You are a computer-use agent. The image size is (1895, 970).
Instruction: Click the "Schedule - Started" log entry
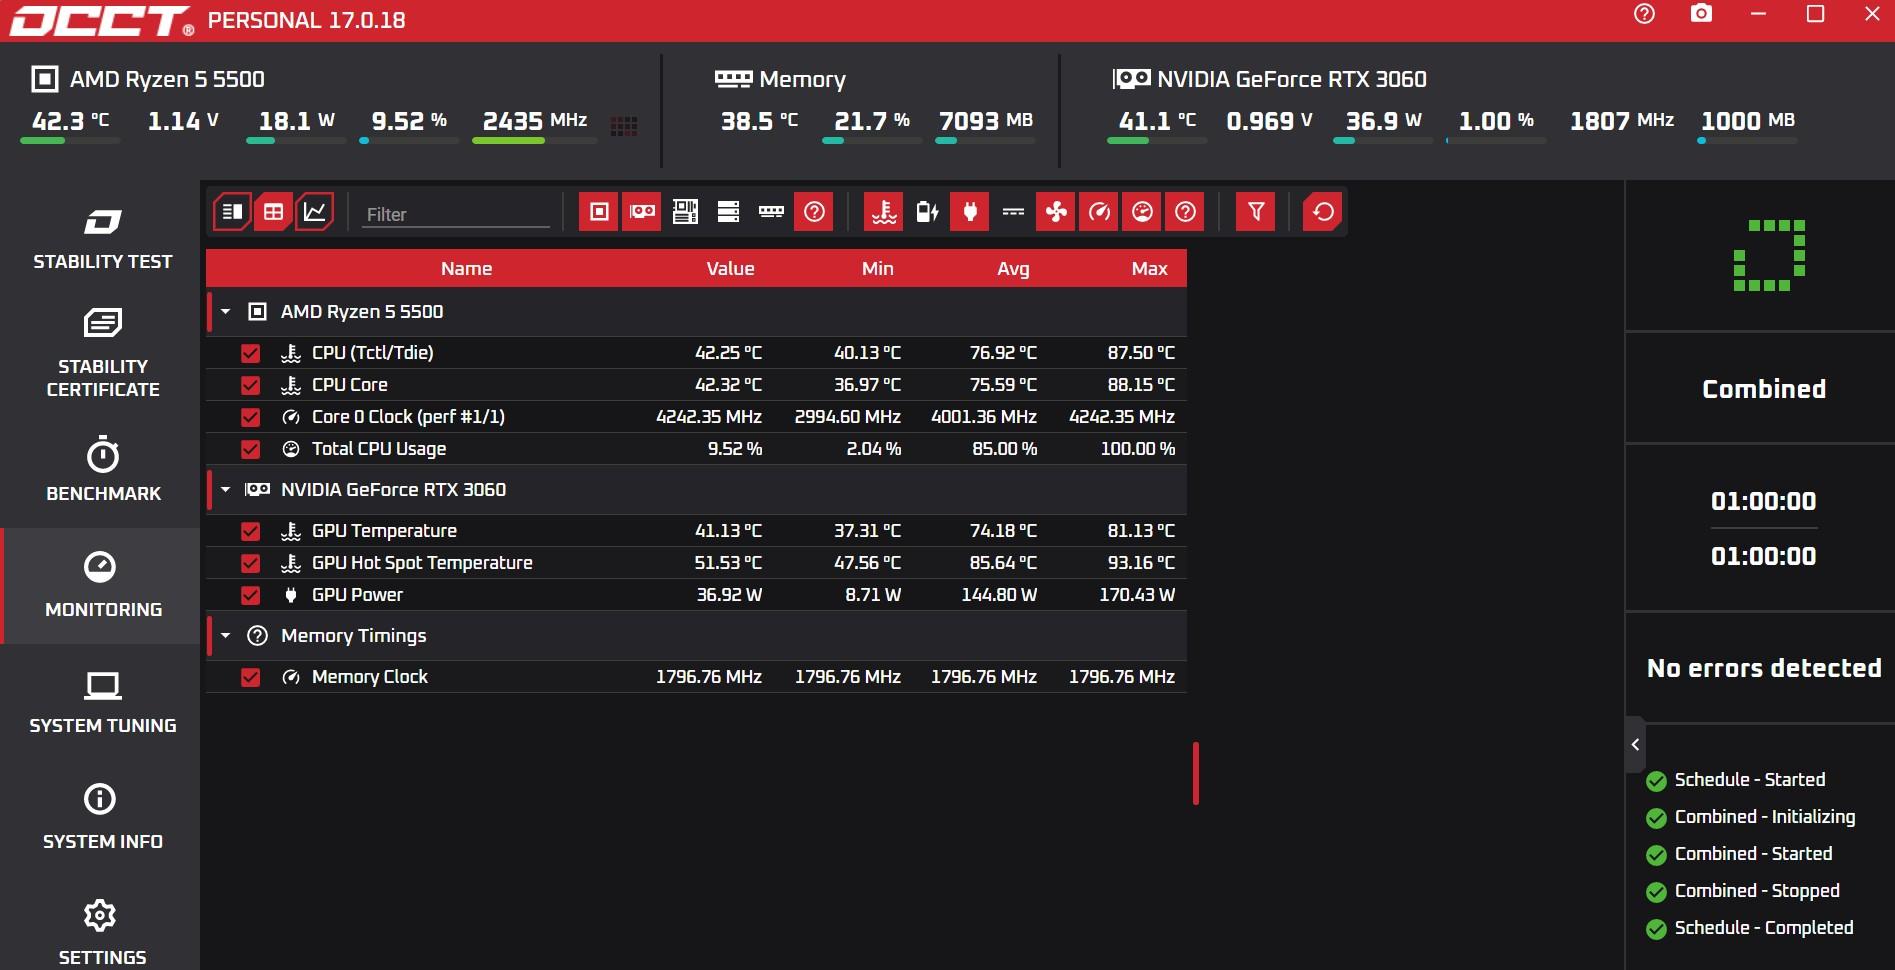point(1749,780)
